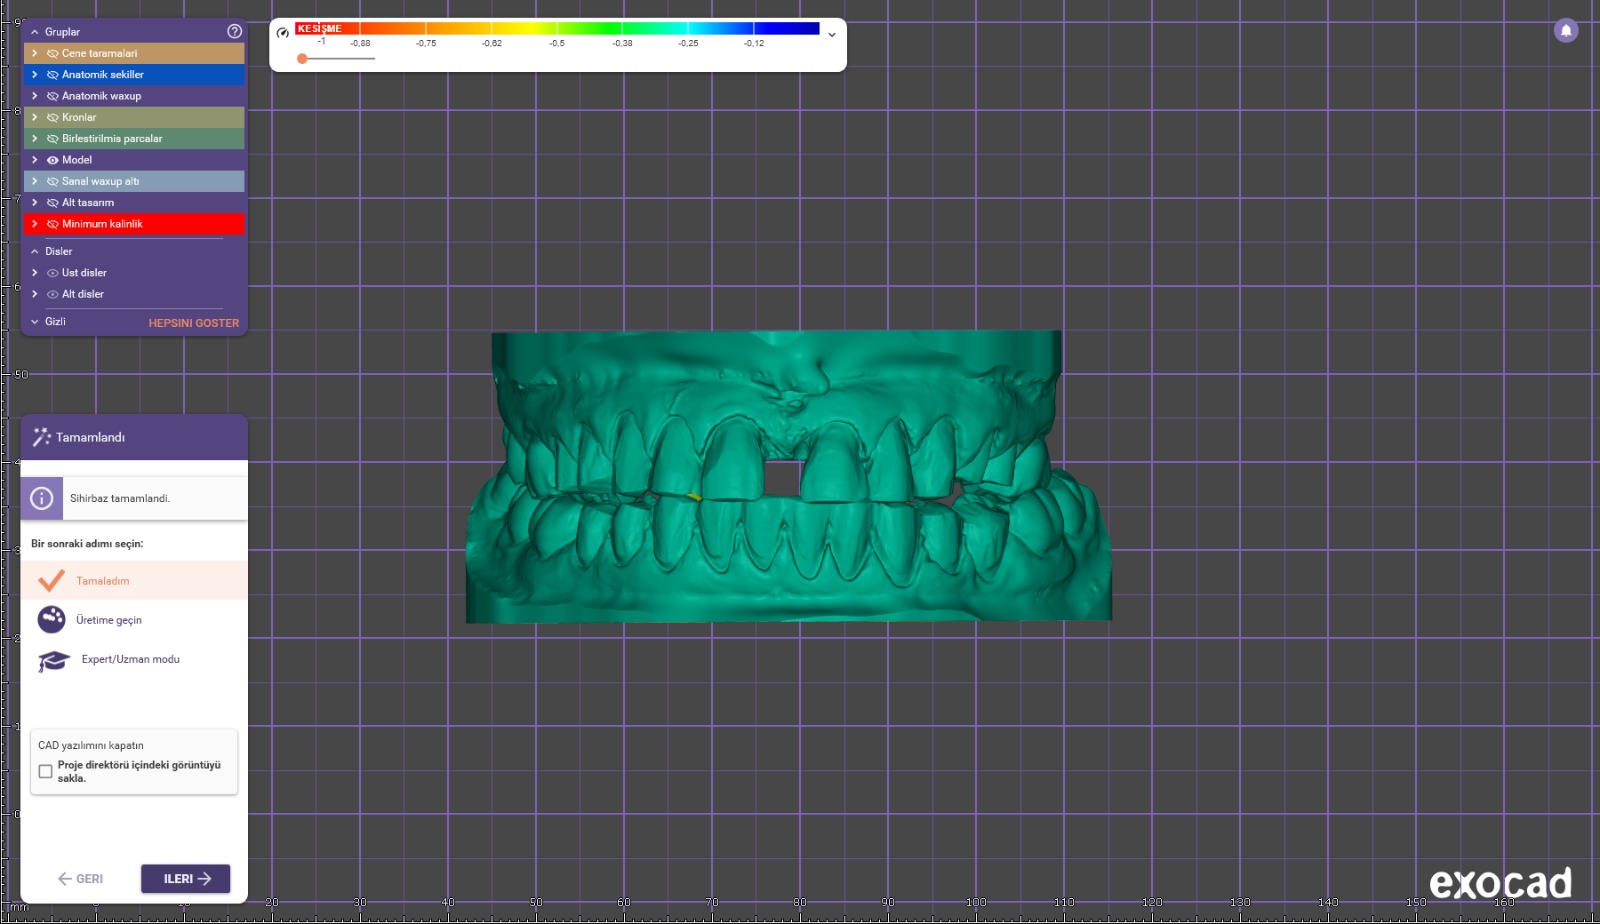Click the gauge icon beside color scale
The height and width of the screenshot is (924, 1600).
point(283,33)
